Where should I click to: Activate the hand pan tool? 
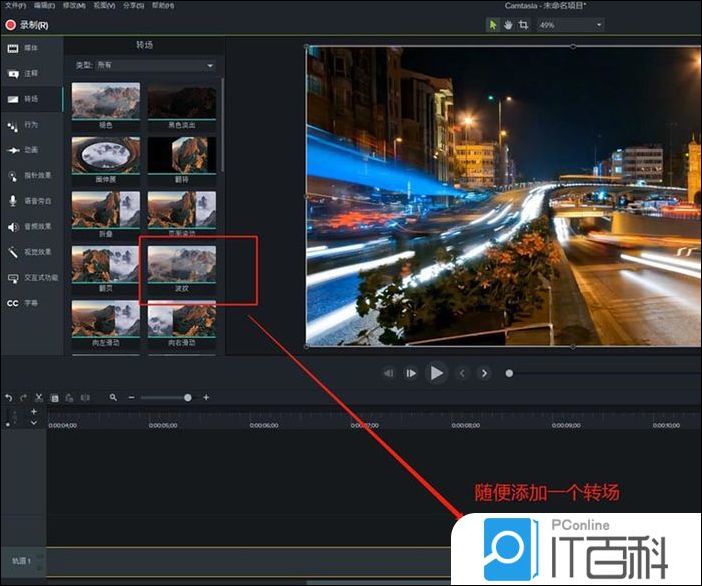click(508, 25)
